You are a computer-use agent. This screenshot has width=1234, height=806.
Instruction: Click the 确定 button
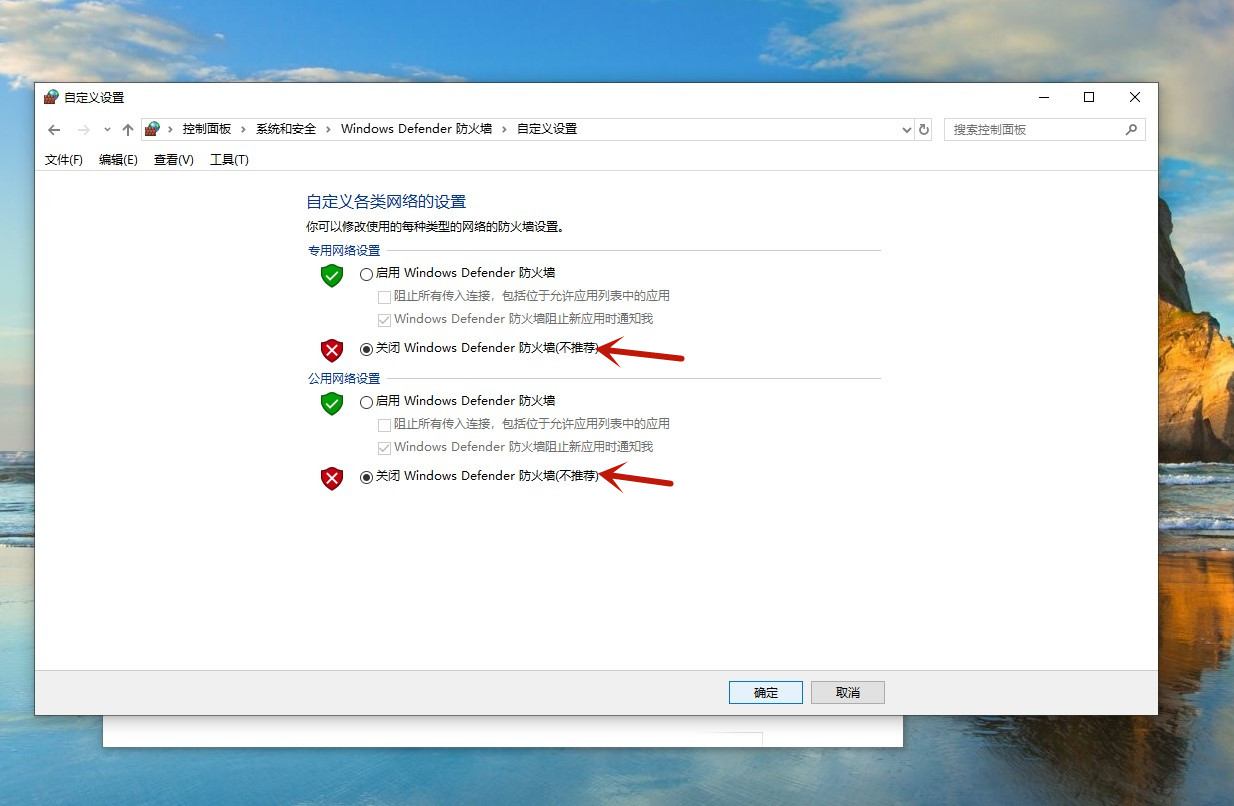coord(766,693)
